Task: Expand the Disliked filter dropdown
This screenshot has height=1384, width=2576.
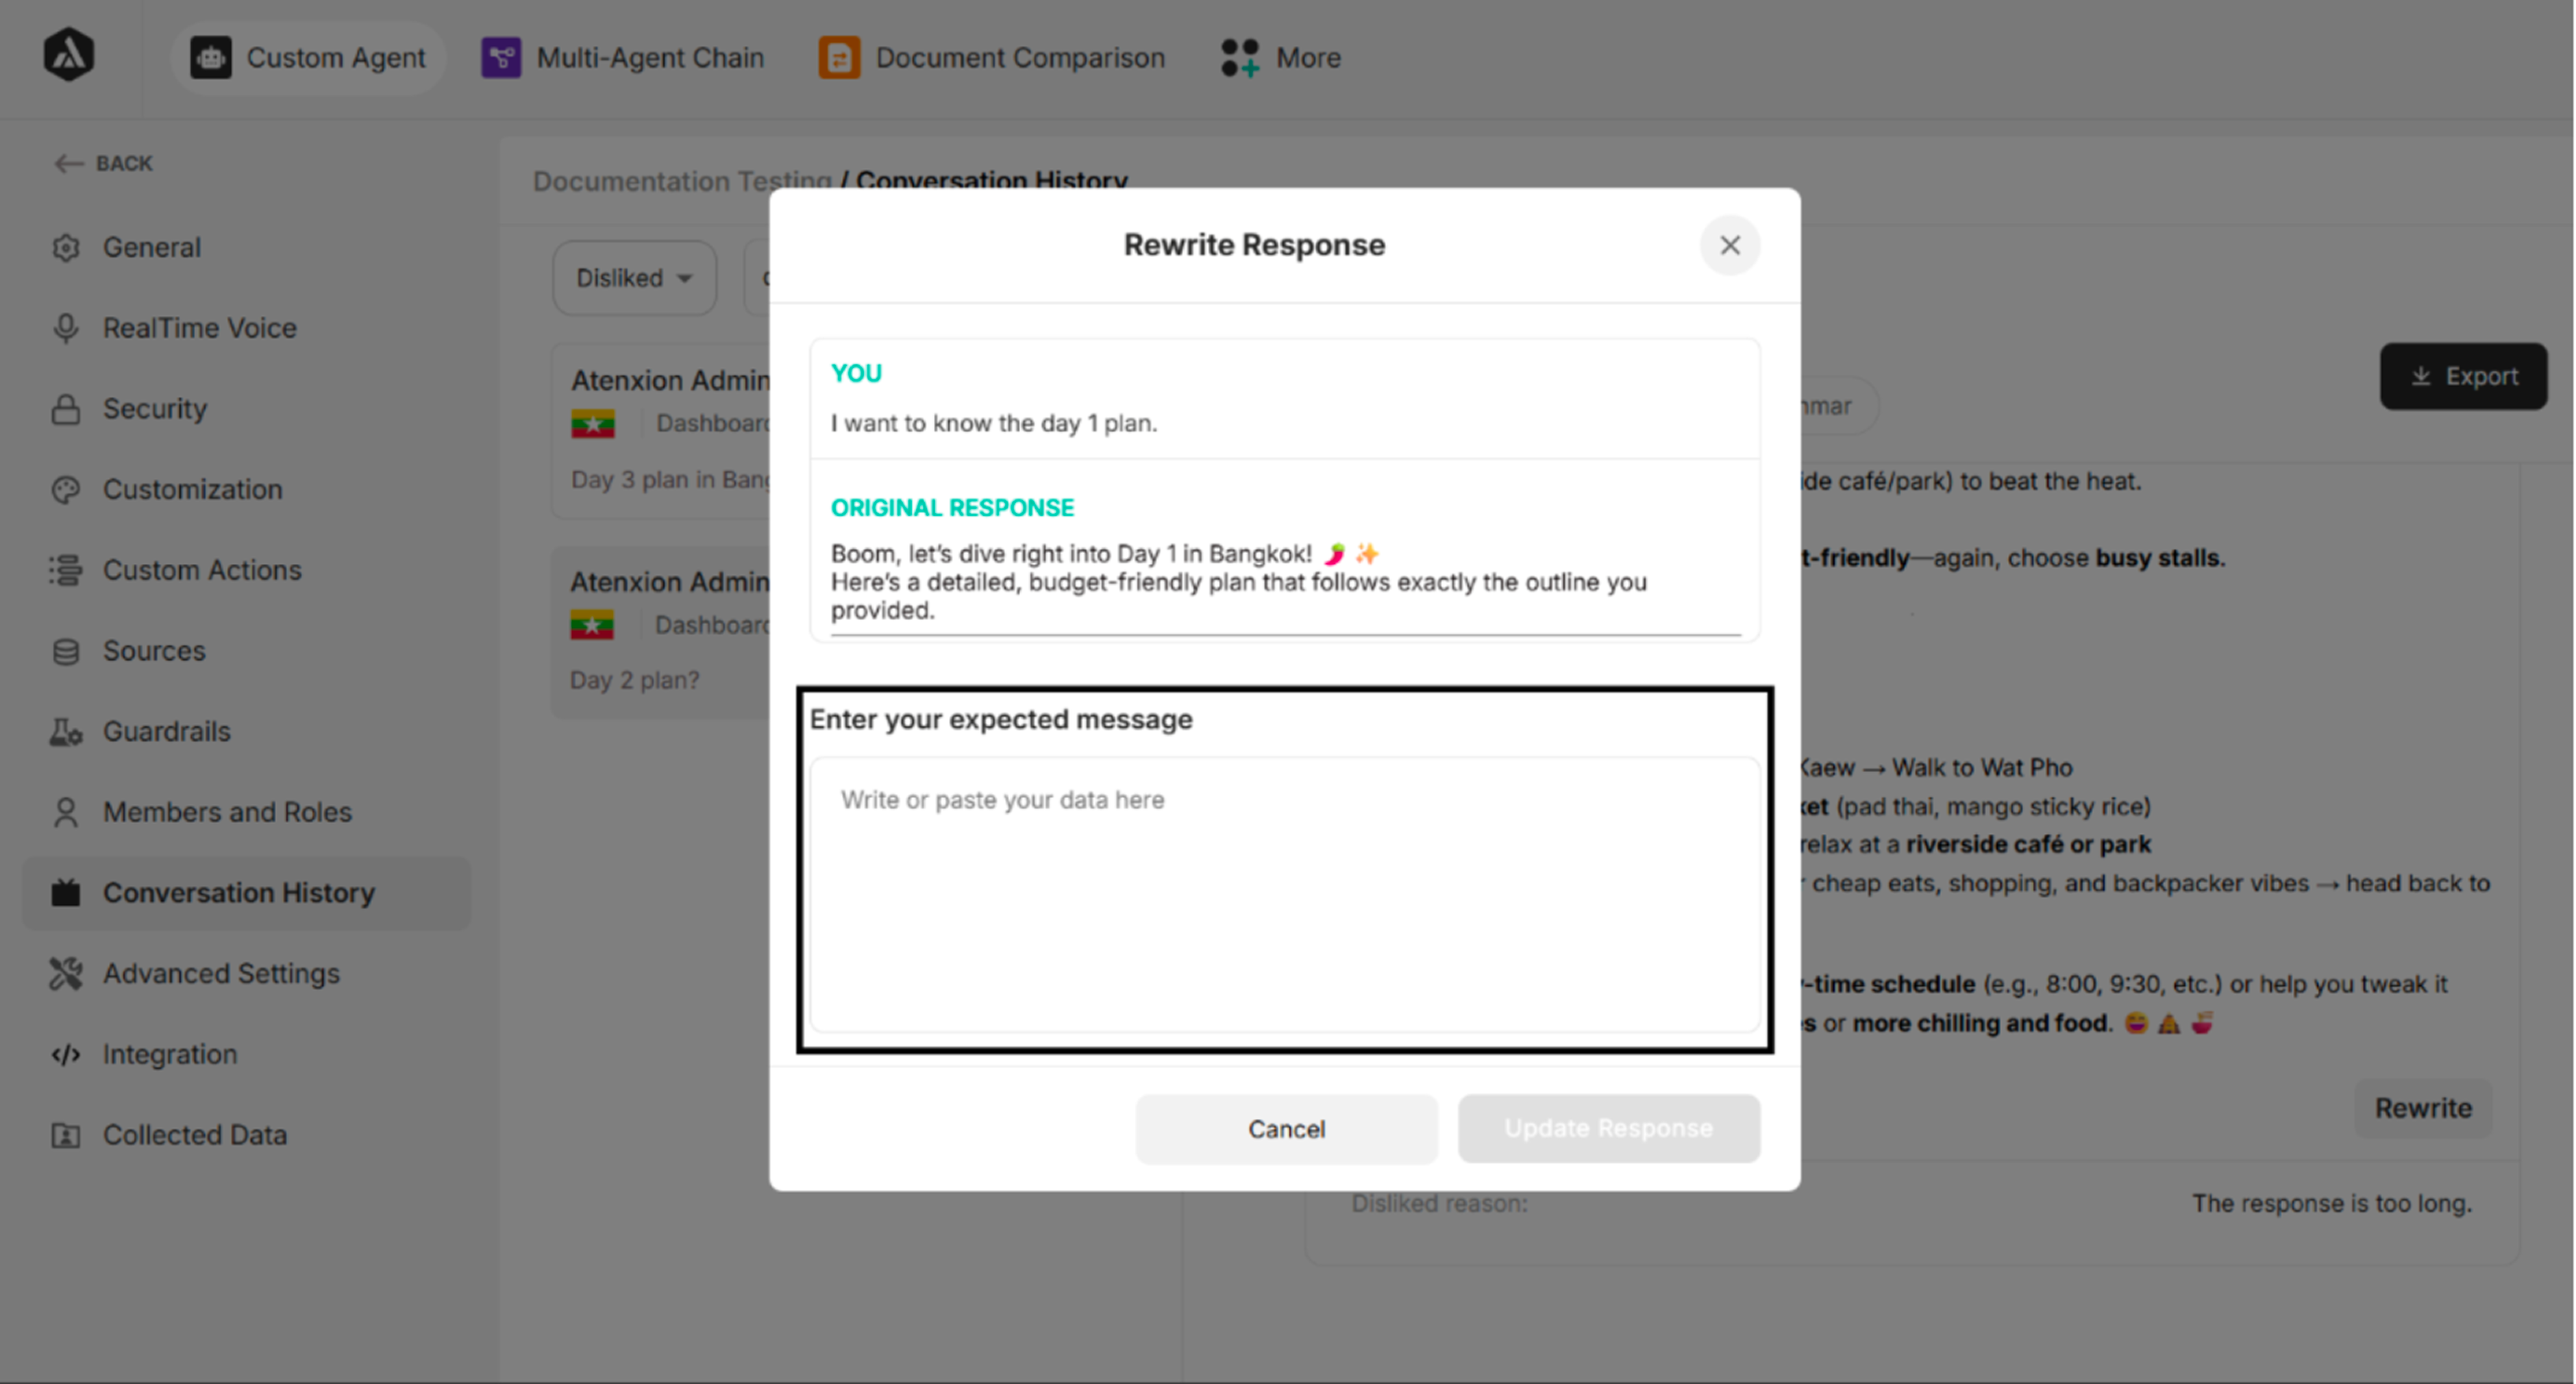Action: point(634,278)
